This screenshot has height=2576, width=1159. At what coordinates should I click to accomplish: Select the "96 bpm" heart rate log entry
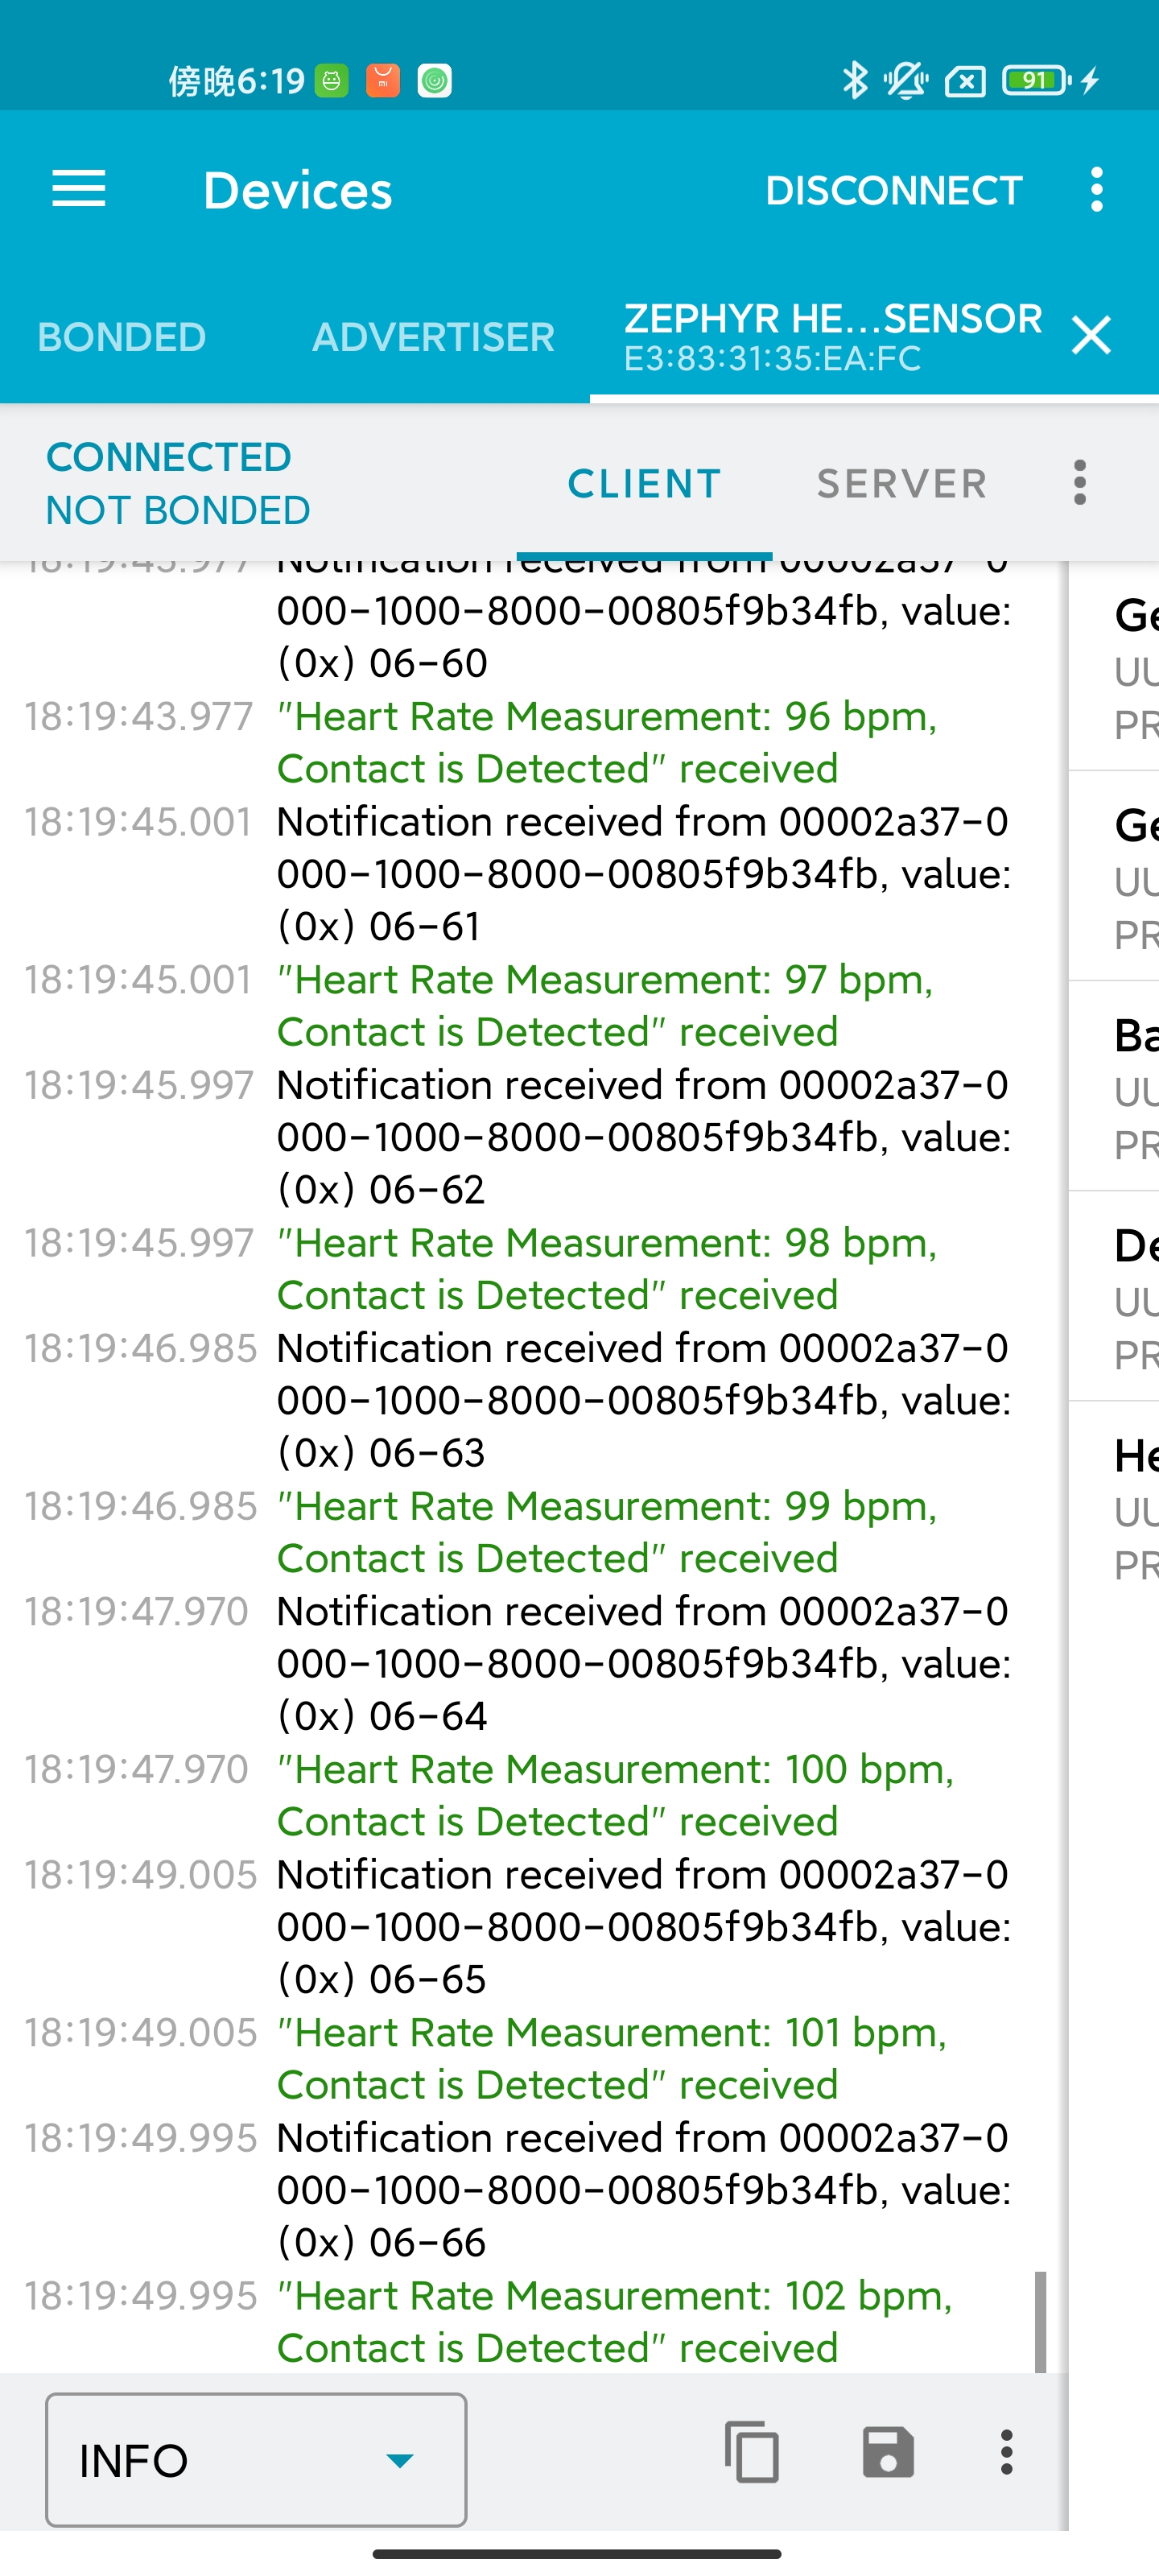pos(607,742)
